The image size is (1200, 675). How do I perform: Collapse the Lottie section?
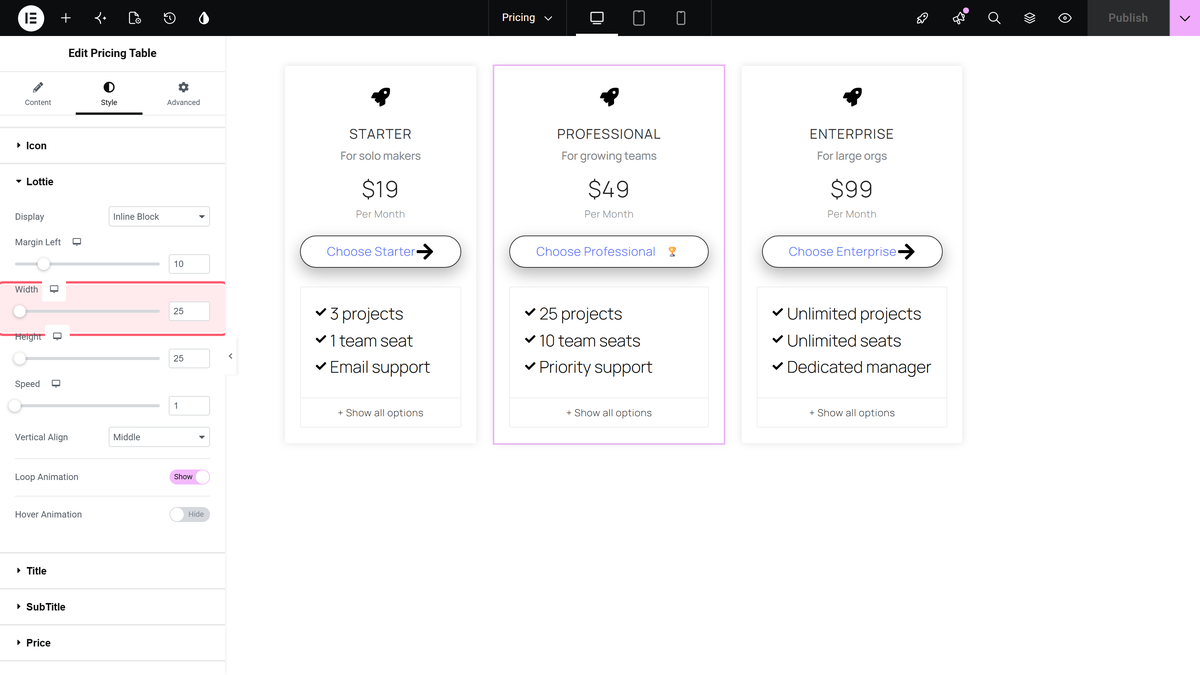point(113,182)
